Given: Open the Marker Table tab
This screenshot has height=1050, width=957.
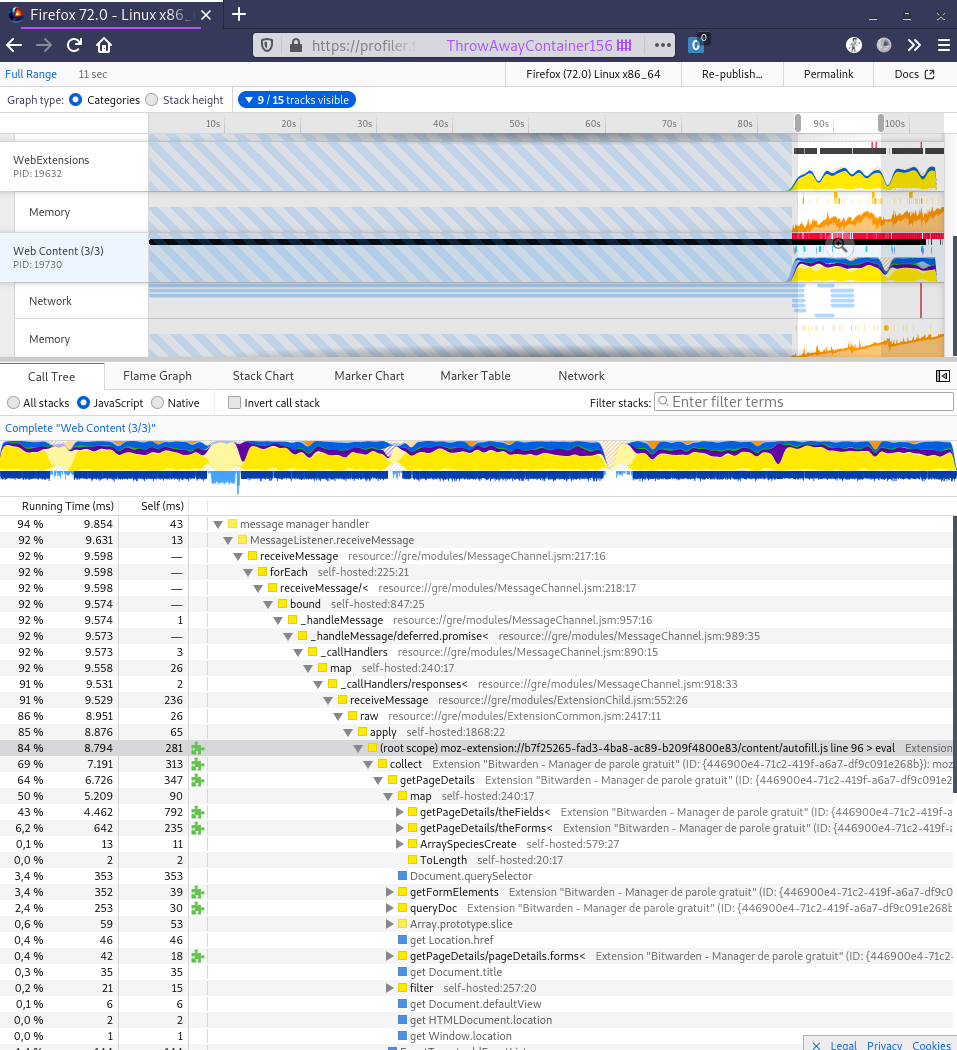Looking at the screenshot, I should (475, 376).
